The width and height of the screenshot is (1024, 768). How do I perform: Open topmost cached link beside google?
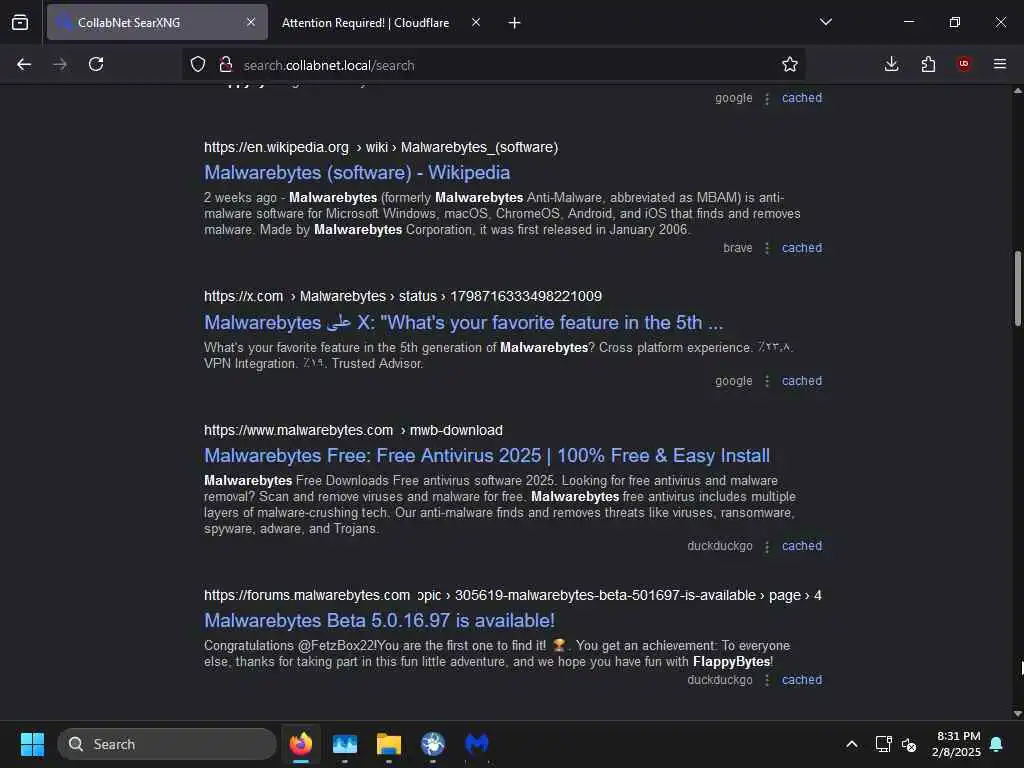(802, 98)
